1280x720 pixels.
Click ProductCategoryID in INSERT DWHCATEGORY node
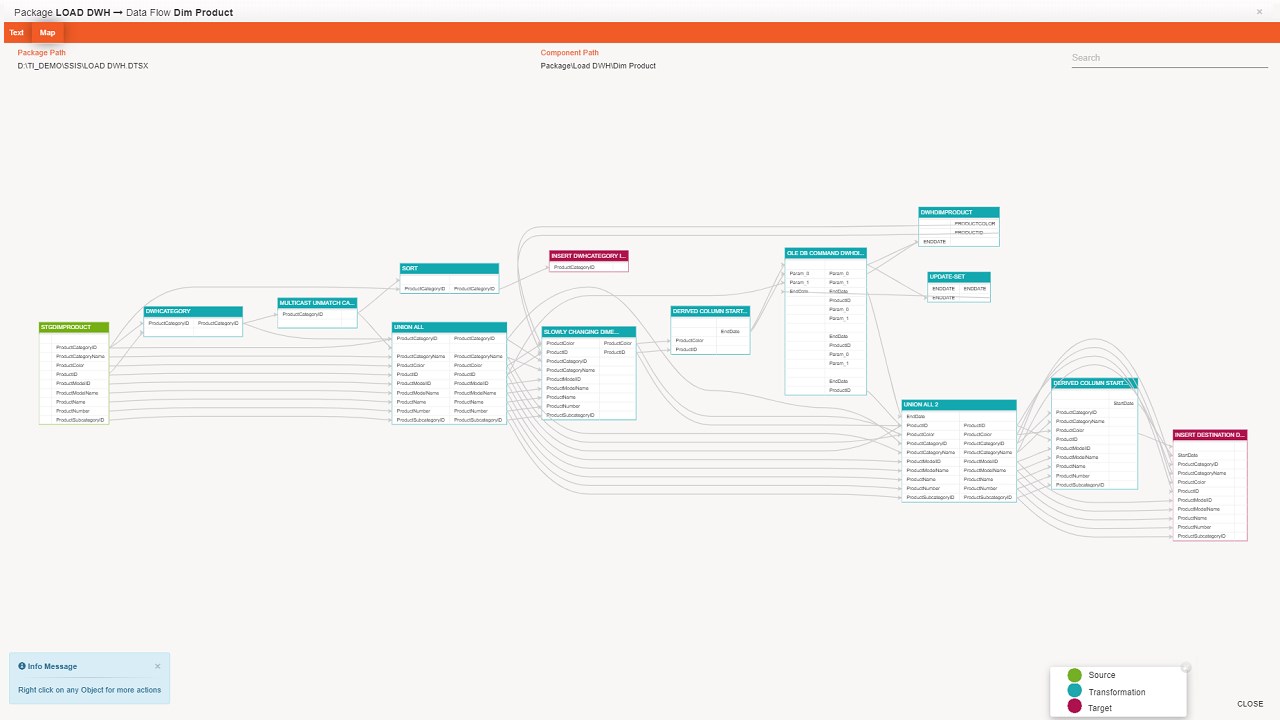(x=574, y=267)
